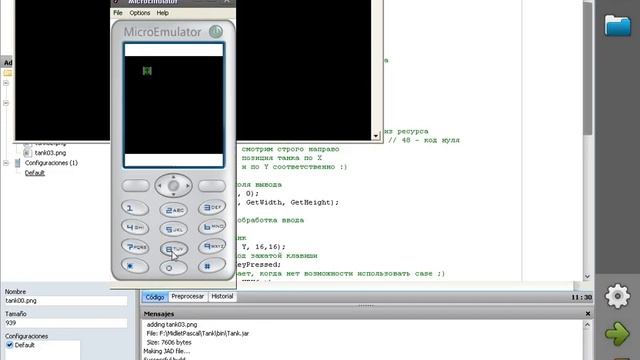Click the d-pad center select button
The width and height of the screenshot is (640, 360).
pos(173,186)
